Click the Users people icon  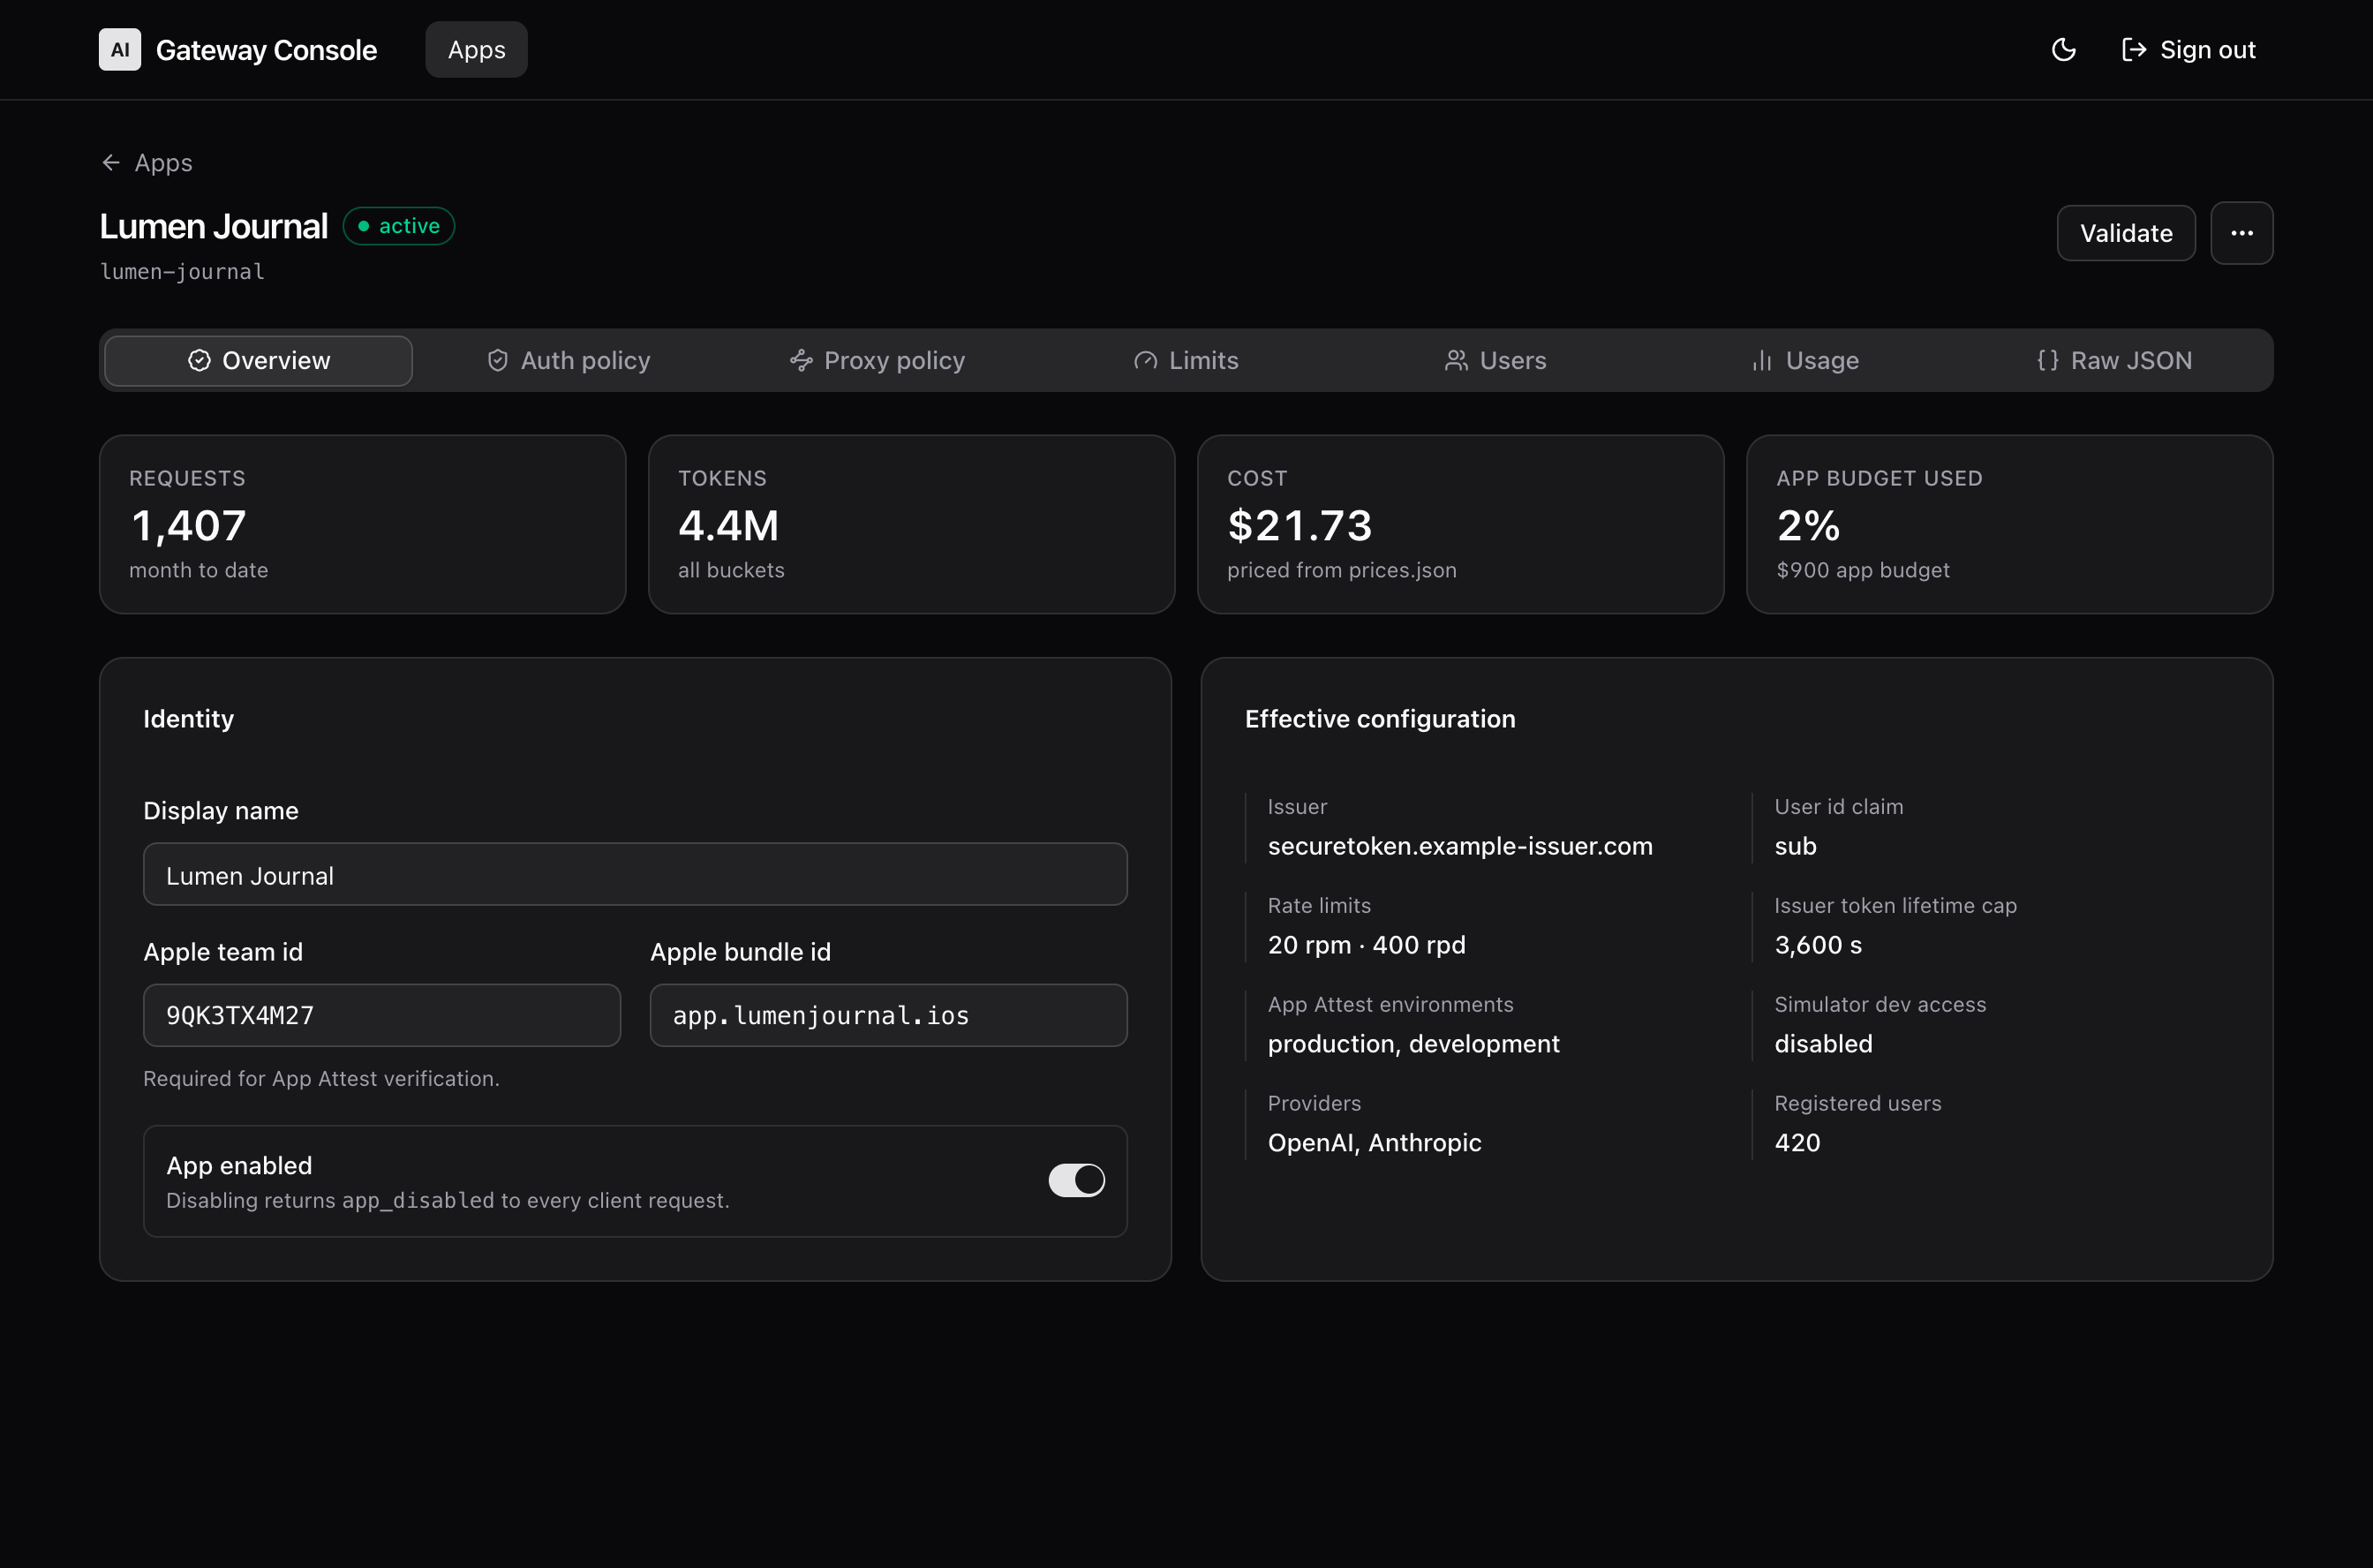click(x=1456, y=361)
